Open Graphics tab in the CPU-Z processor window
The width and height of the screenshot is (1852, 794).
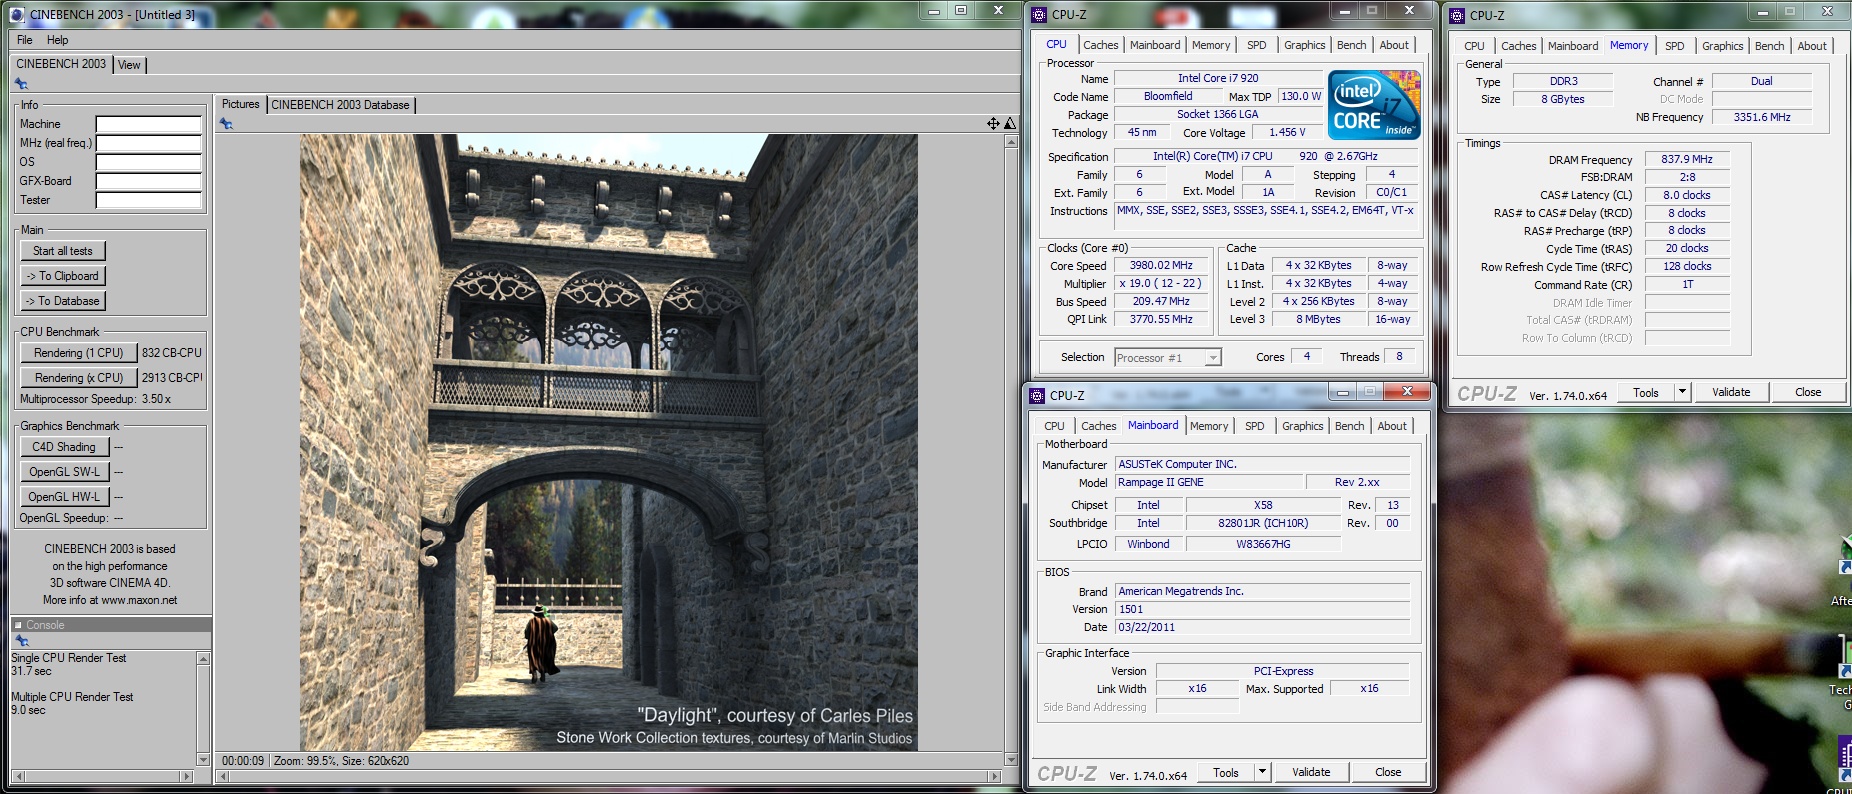1305,45
